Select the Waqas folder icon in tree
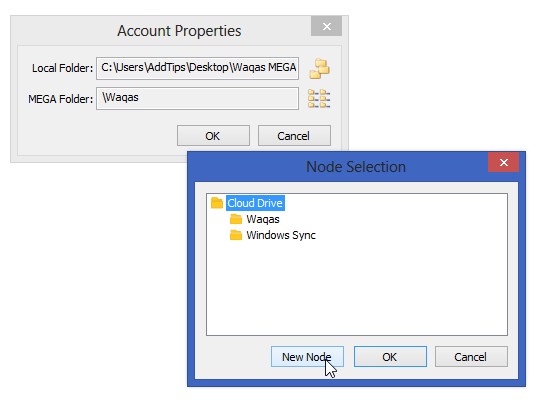This screenshot has width=537, height=403. click(x=236, y=219)
